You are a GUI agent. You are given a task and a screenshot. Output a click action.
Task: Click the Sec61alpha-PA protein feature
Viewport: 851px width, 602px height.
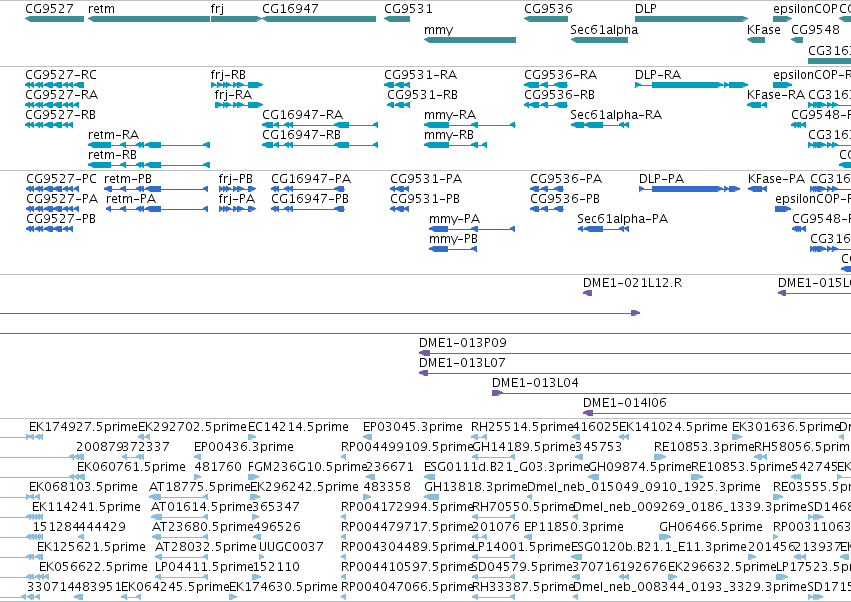tap(603, 229)
